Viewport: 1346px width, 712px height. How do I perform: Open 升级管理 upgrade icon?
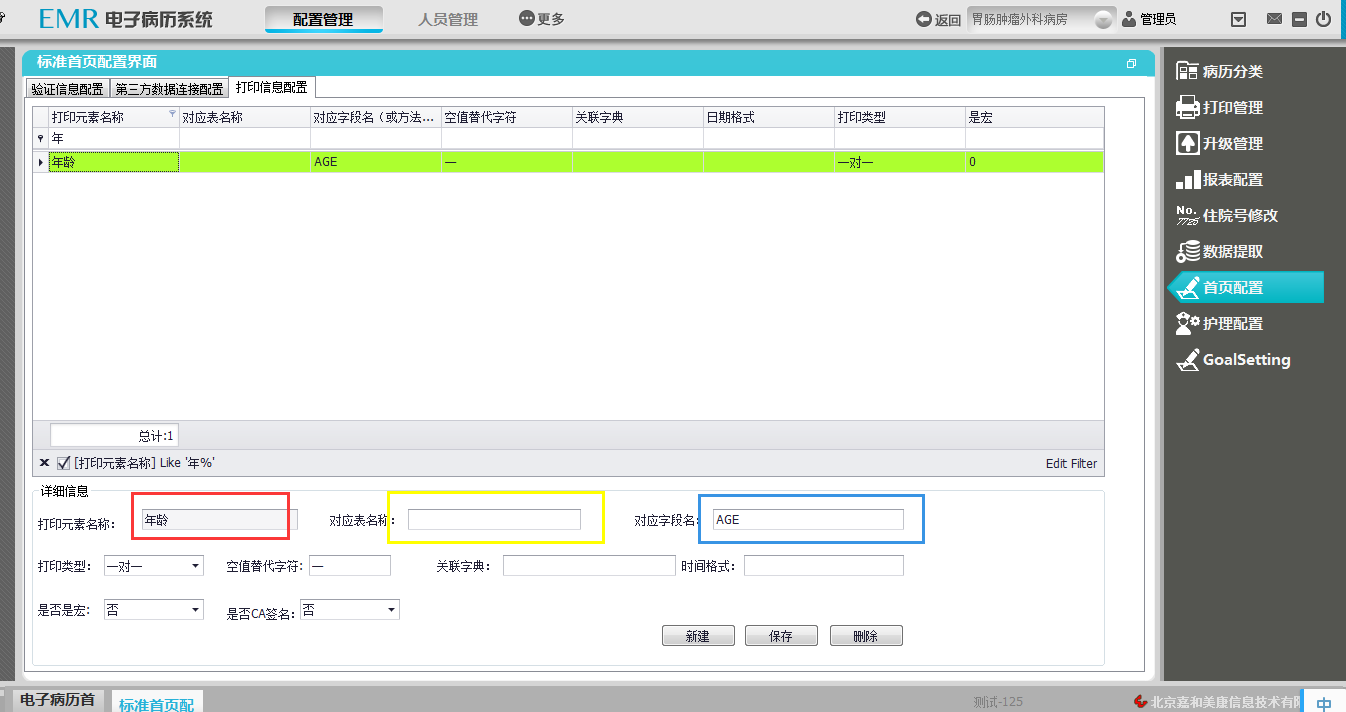tap(1187, 143)
